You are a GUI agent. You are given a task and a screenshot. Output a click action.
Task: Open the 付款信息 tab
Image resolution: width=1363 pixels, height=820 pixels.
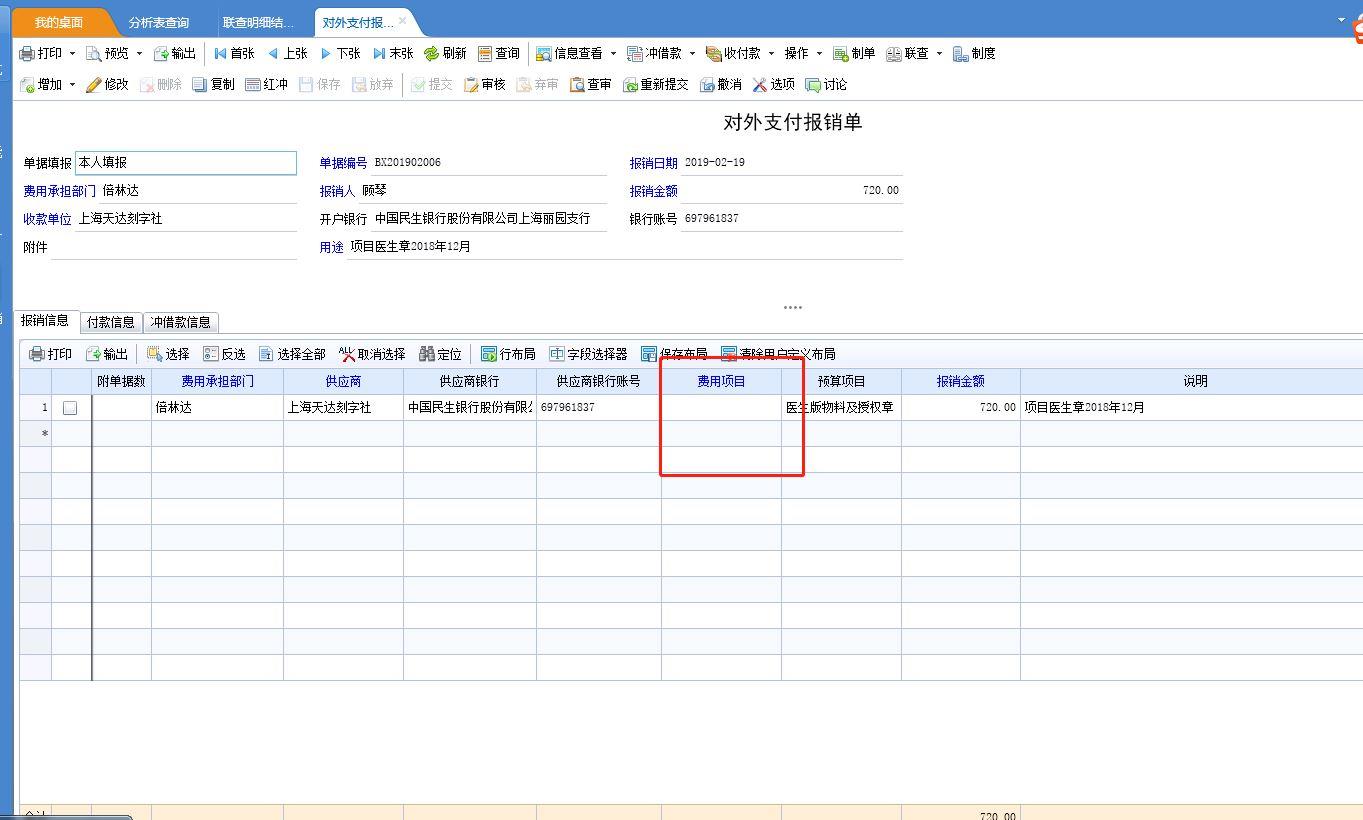click(110, 322)
